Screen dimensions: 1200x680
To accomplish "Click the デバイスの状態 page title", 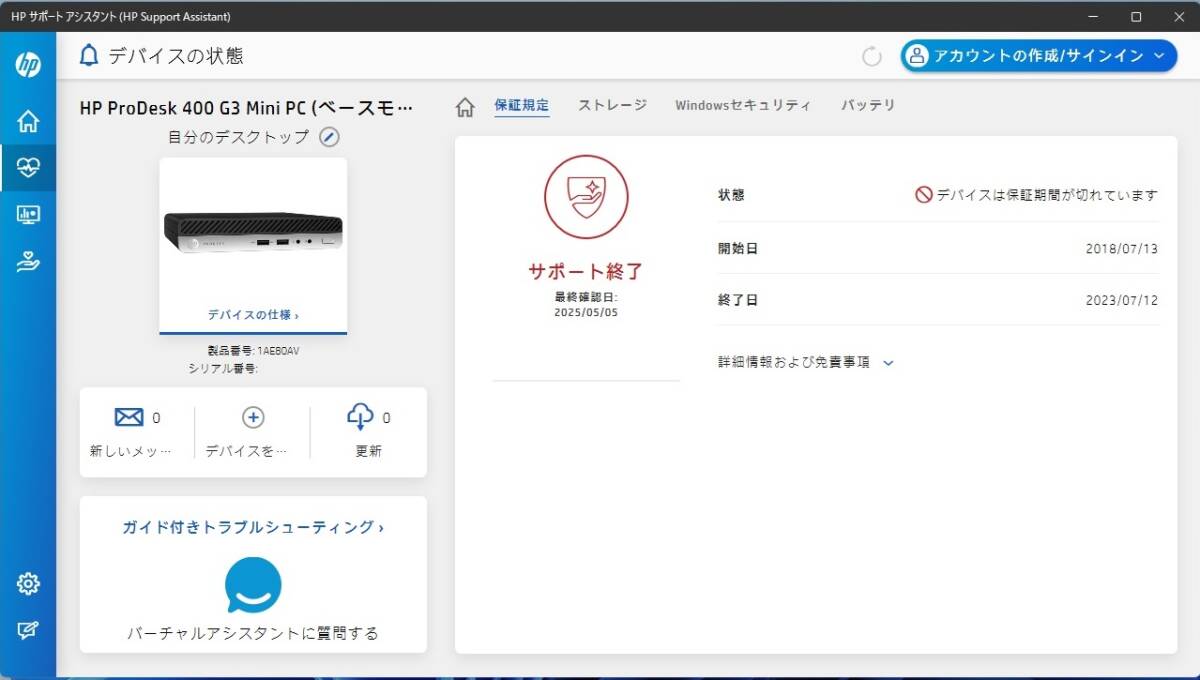I will pos(176,56).
